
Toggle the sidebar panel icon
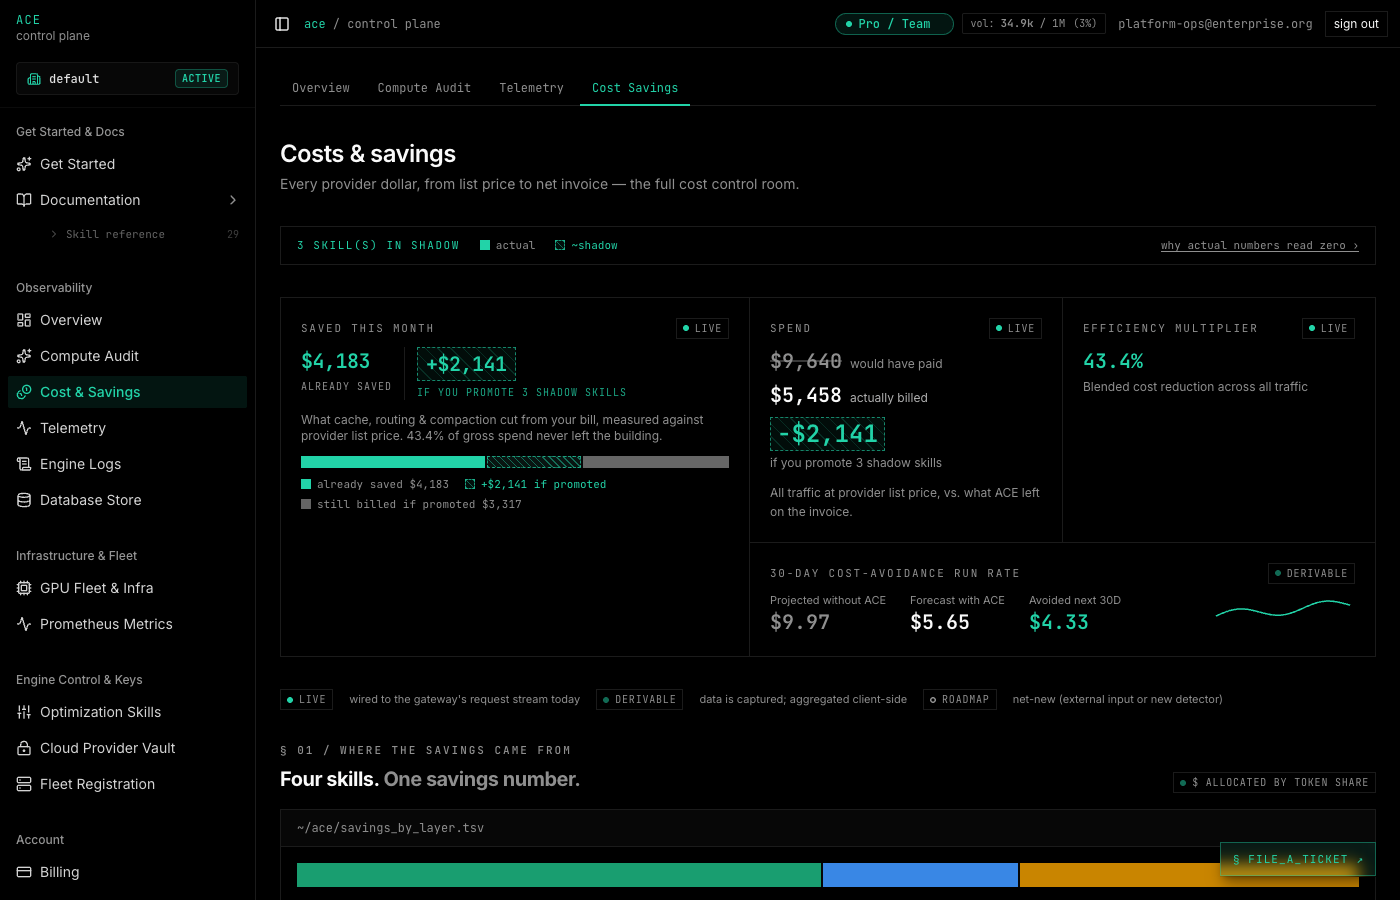(282, 24)
